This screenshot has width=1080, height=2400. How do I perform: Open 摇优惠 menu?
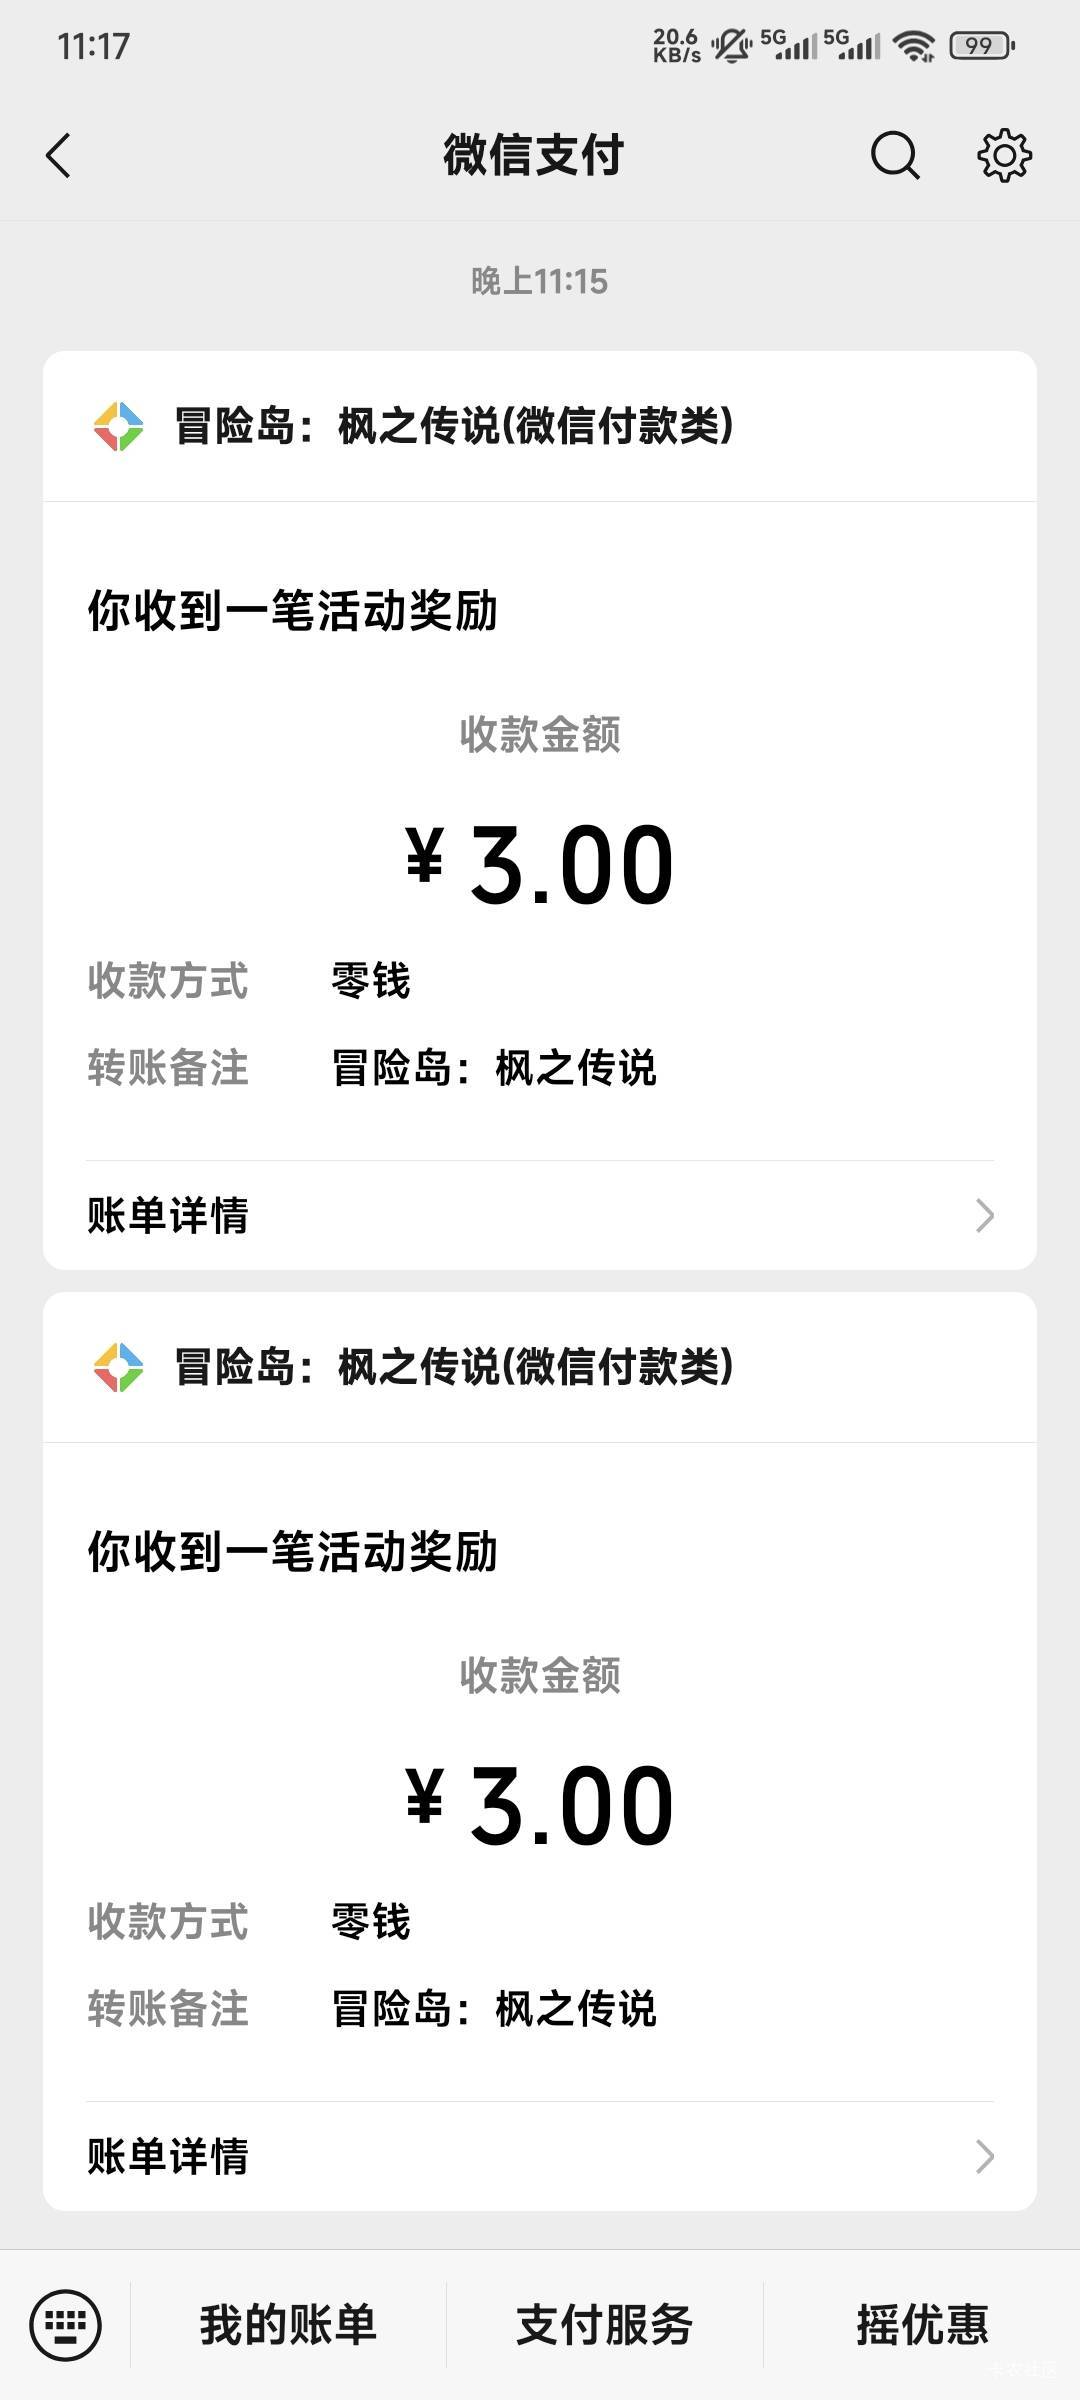[x=922, y=2324]
